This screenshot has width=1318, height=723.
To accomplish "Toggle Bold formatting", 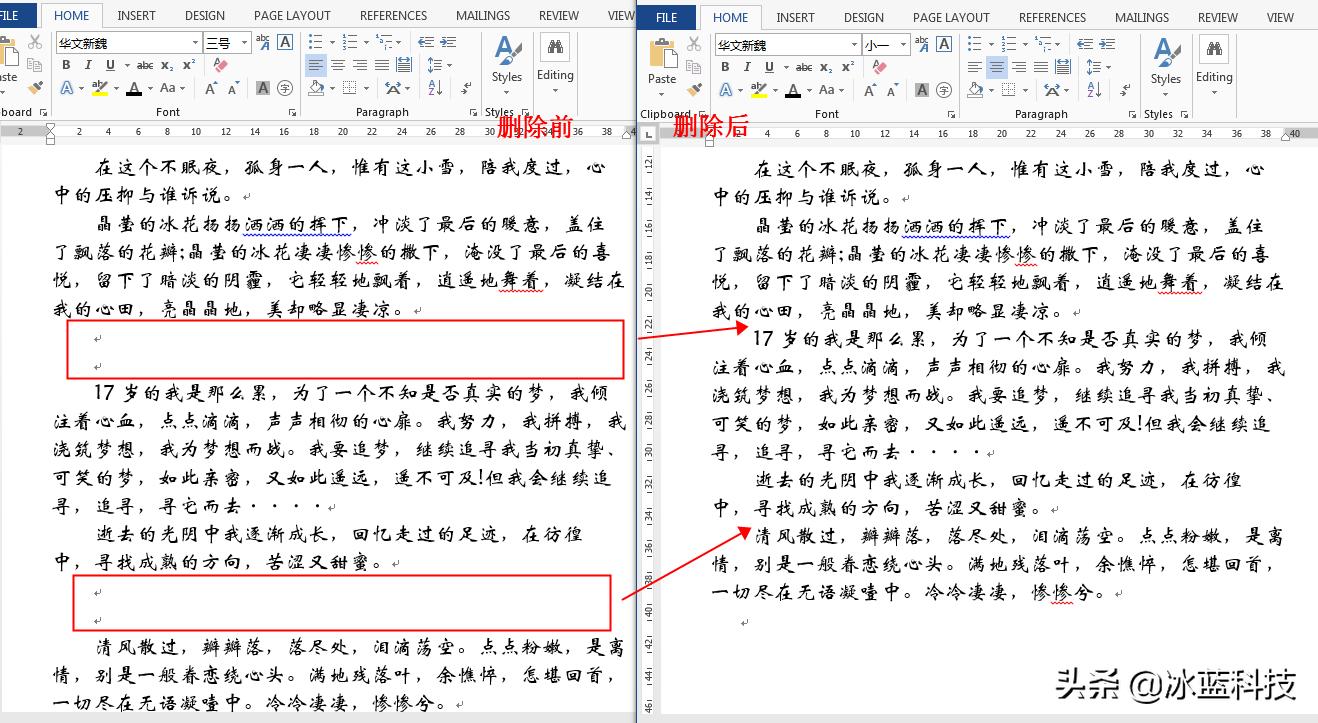I will 67,65.
